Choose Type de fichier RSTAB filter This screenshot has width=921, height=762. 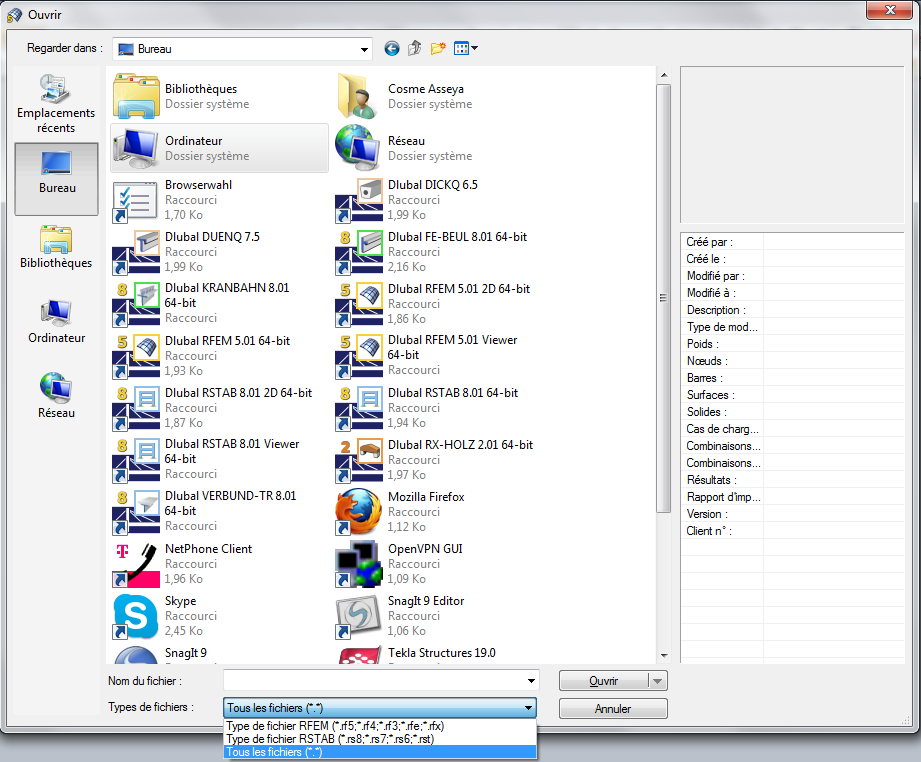[379, 739]
